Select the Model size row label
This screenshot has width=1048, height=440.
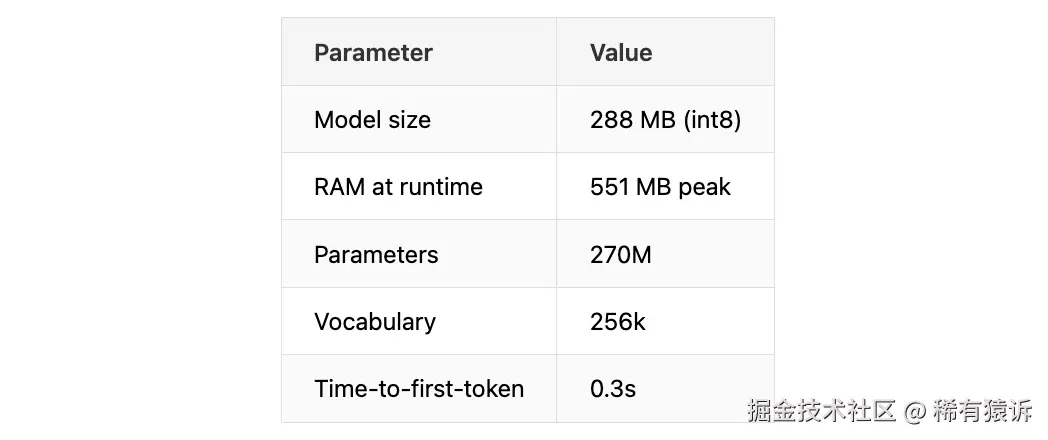372,120
